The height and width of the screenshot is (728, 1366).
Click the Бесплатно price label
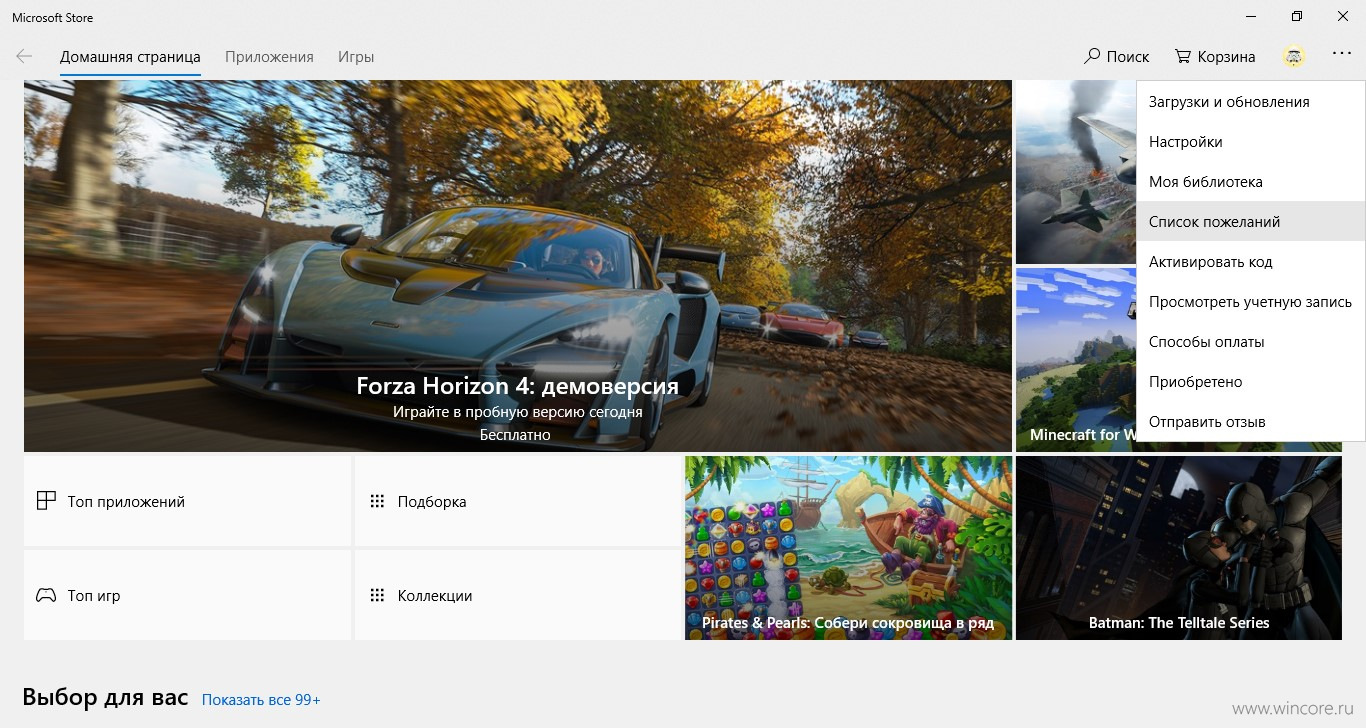click(515, 435)
